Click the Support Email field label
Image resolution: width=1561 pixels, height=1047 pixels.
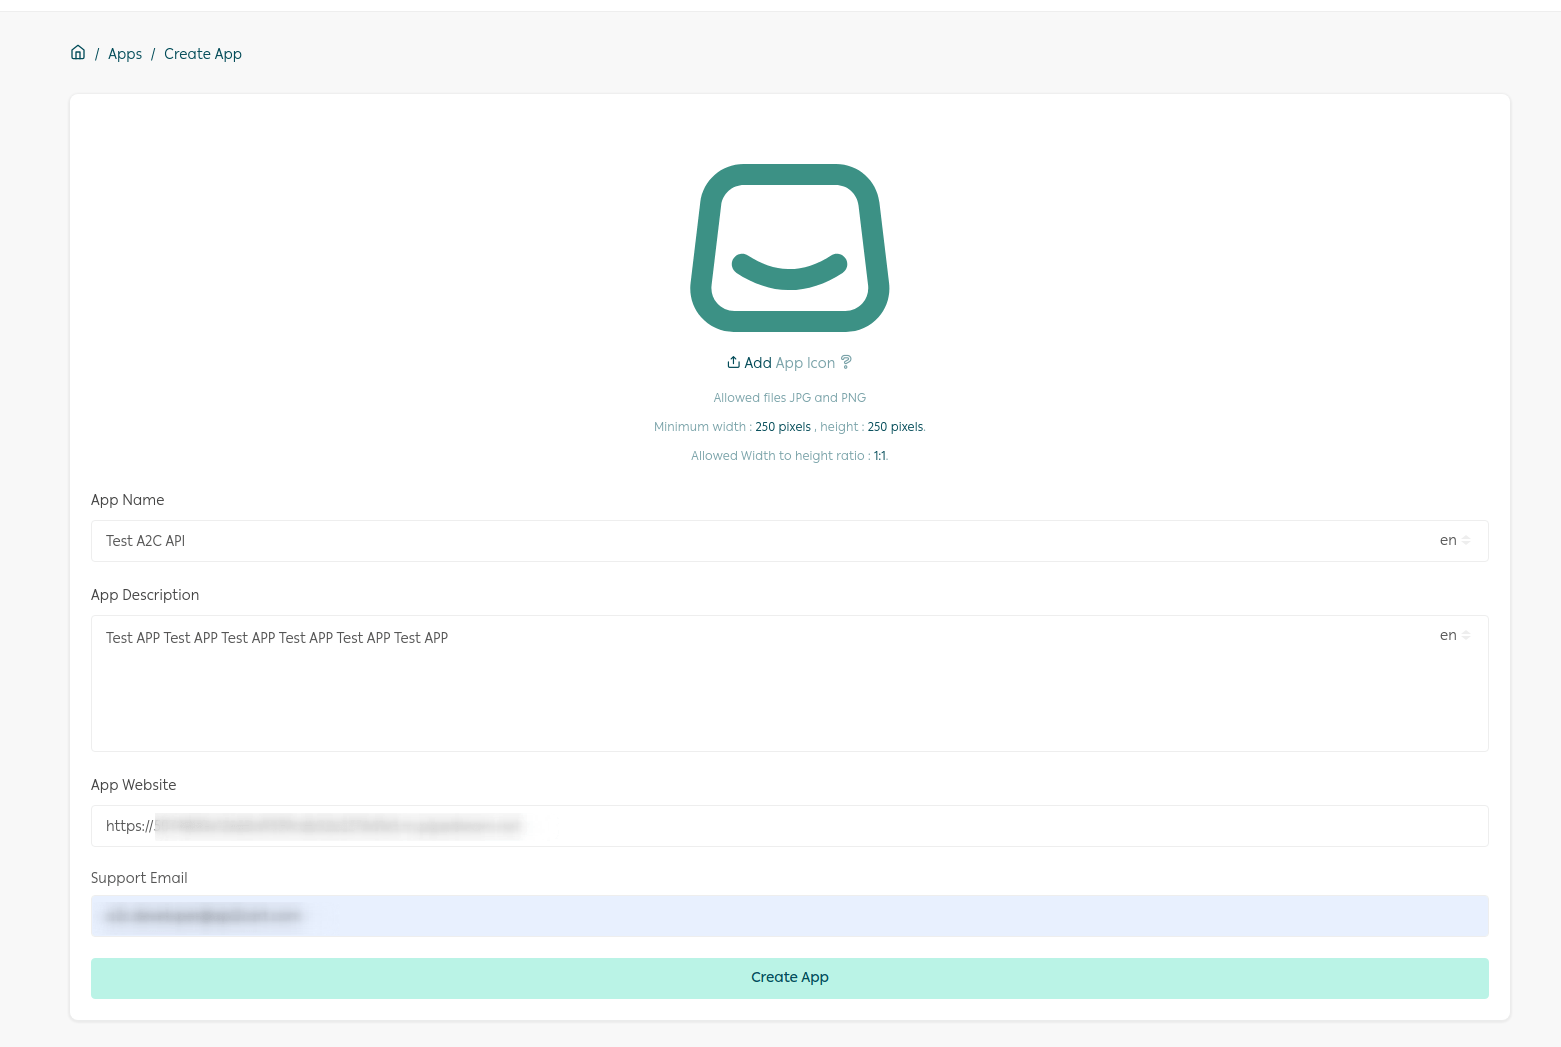coord(139,878)
